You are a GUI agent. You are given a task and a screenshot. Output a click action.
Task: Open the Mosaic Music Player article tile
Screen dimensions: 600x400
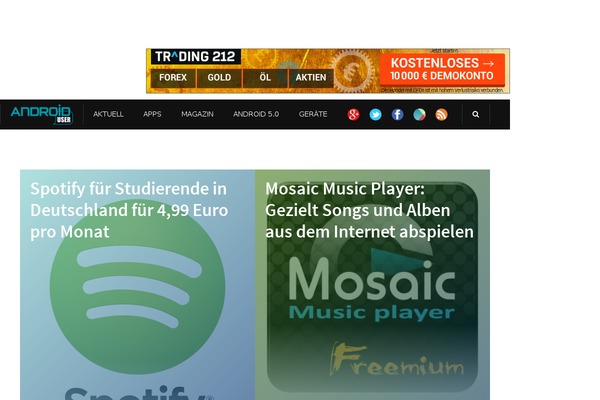(x=372, y=285)
